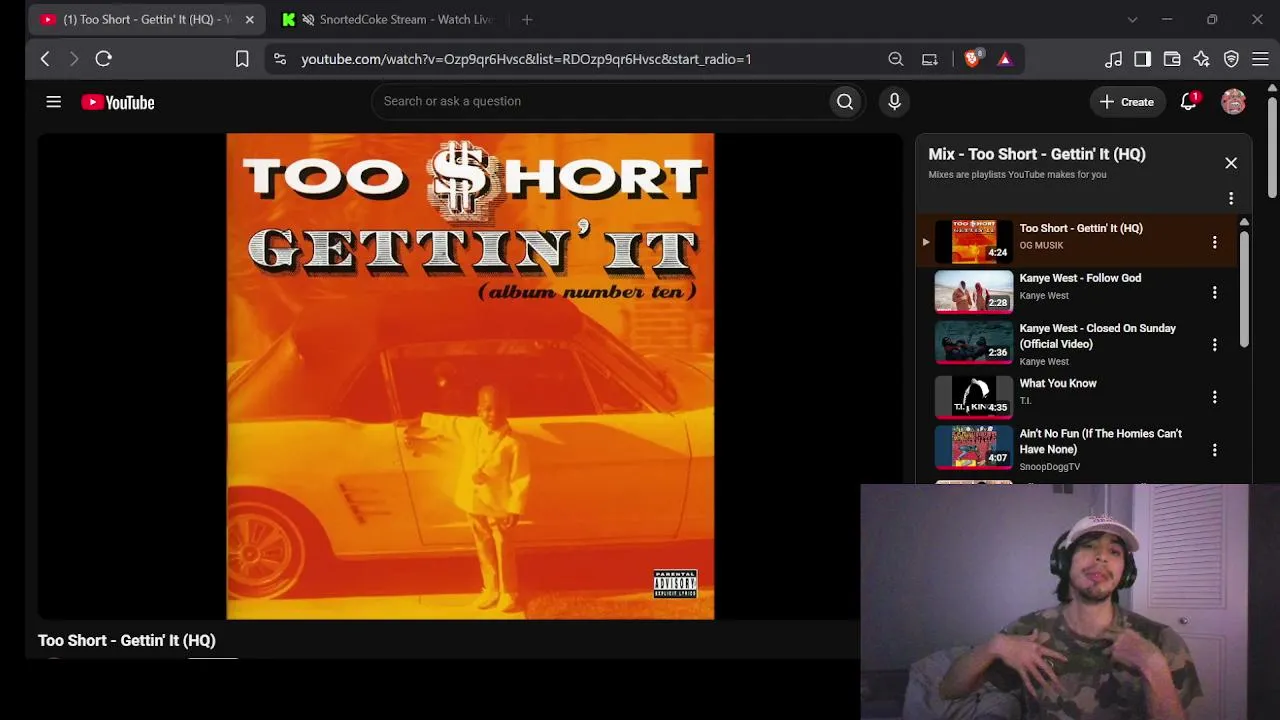
Task: Click the Create button
Action: [x=1127, y=102]
